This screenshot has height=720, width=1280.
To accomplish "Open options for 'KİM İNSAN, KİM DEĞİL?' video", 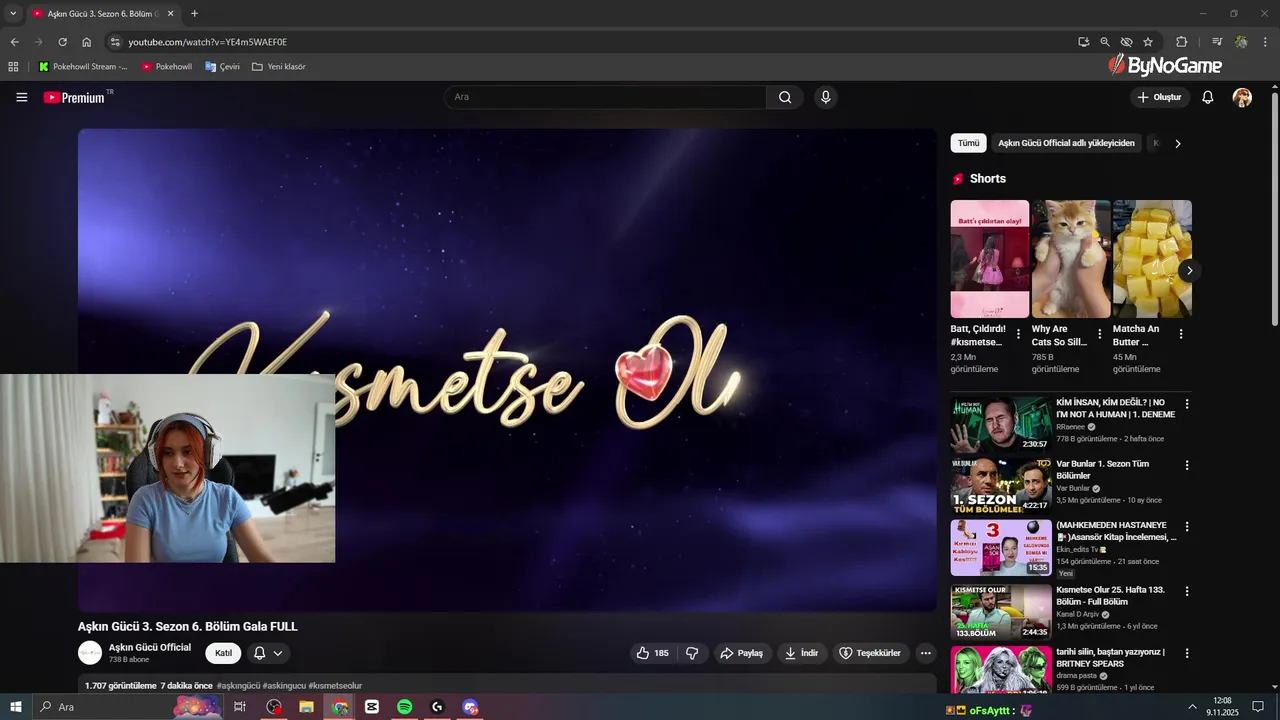I will [x=1187, y=404].
